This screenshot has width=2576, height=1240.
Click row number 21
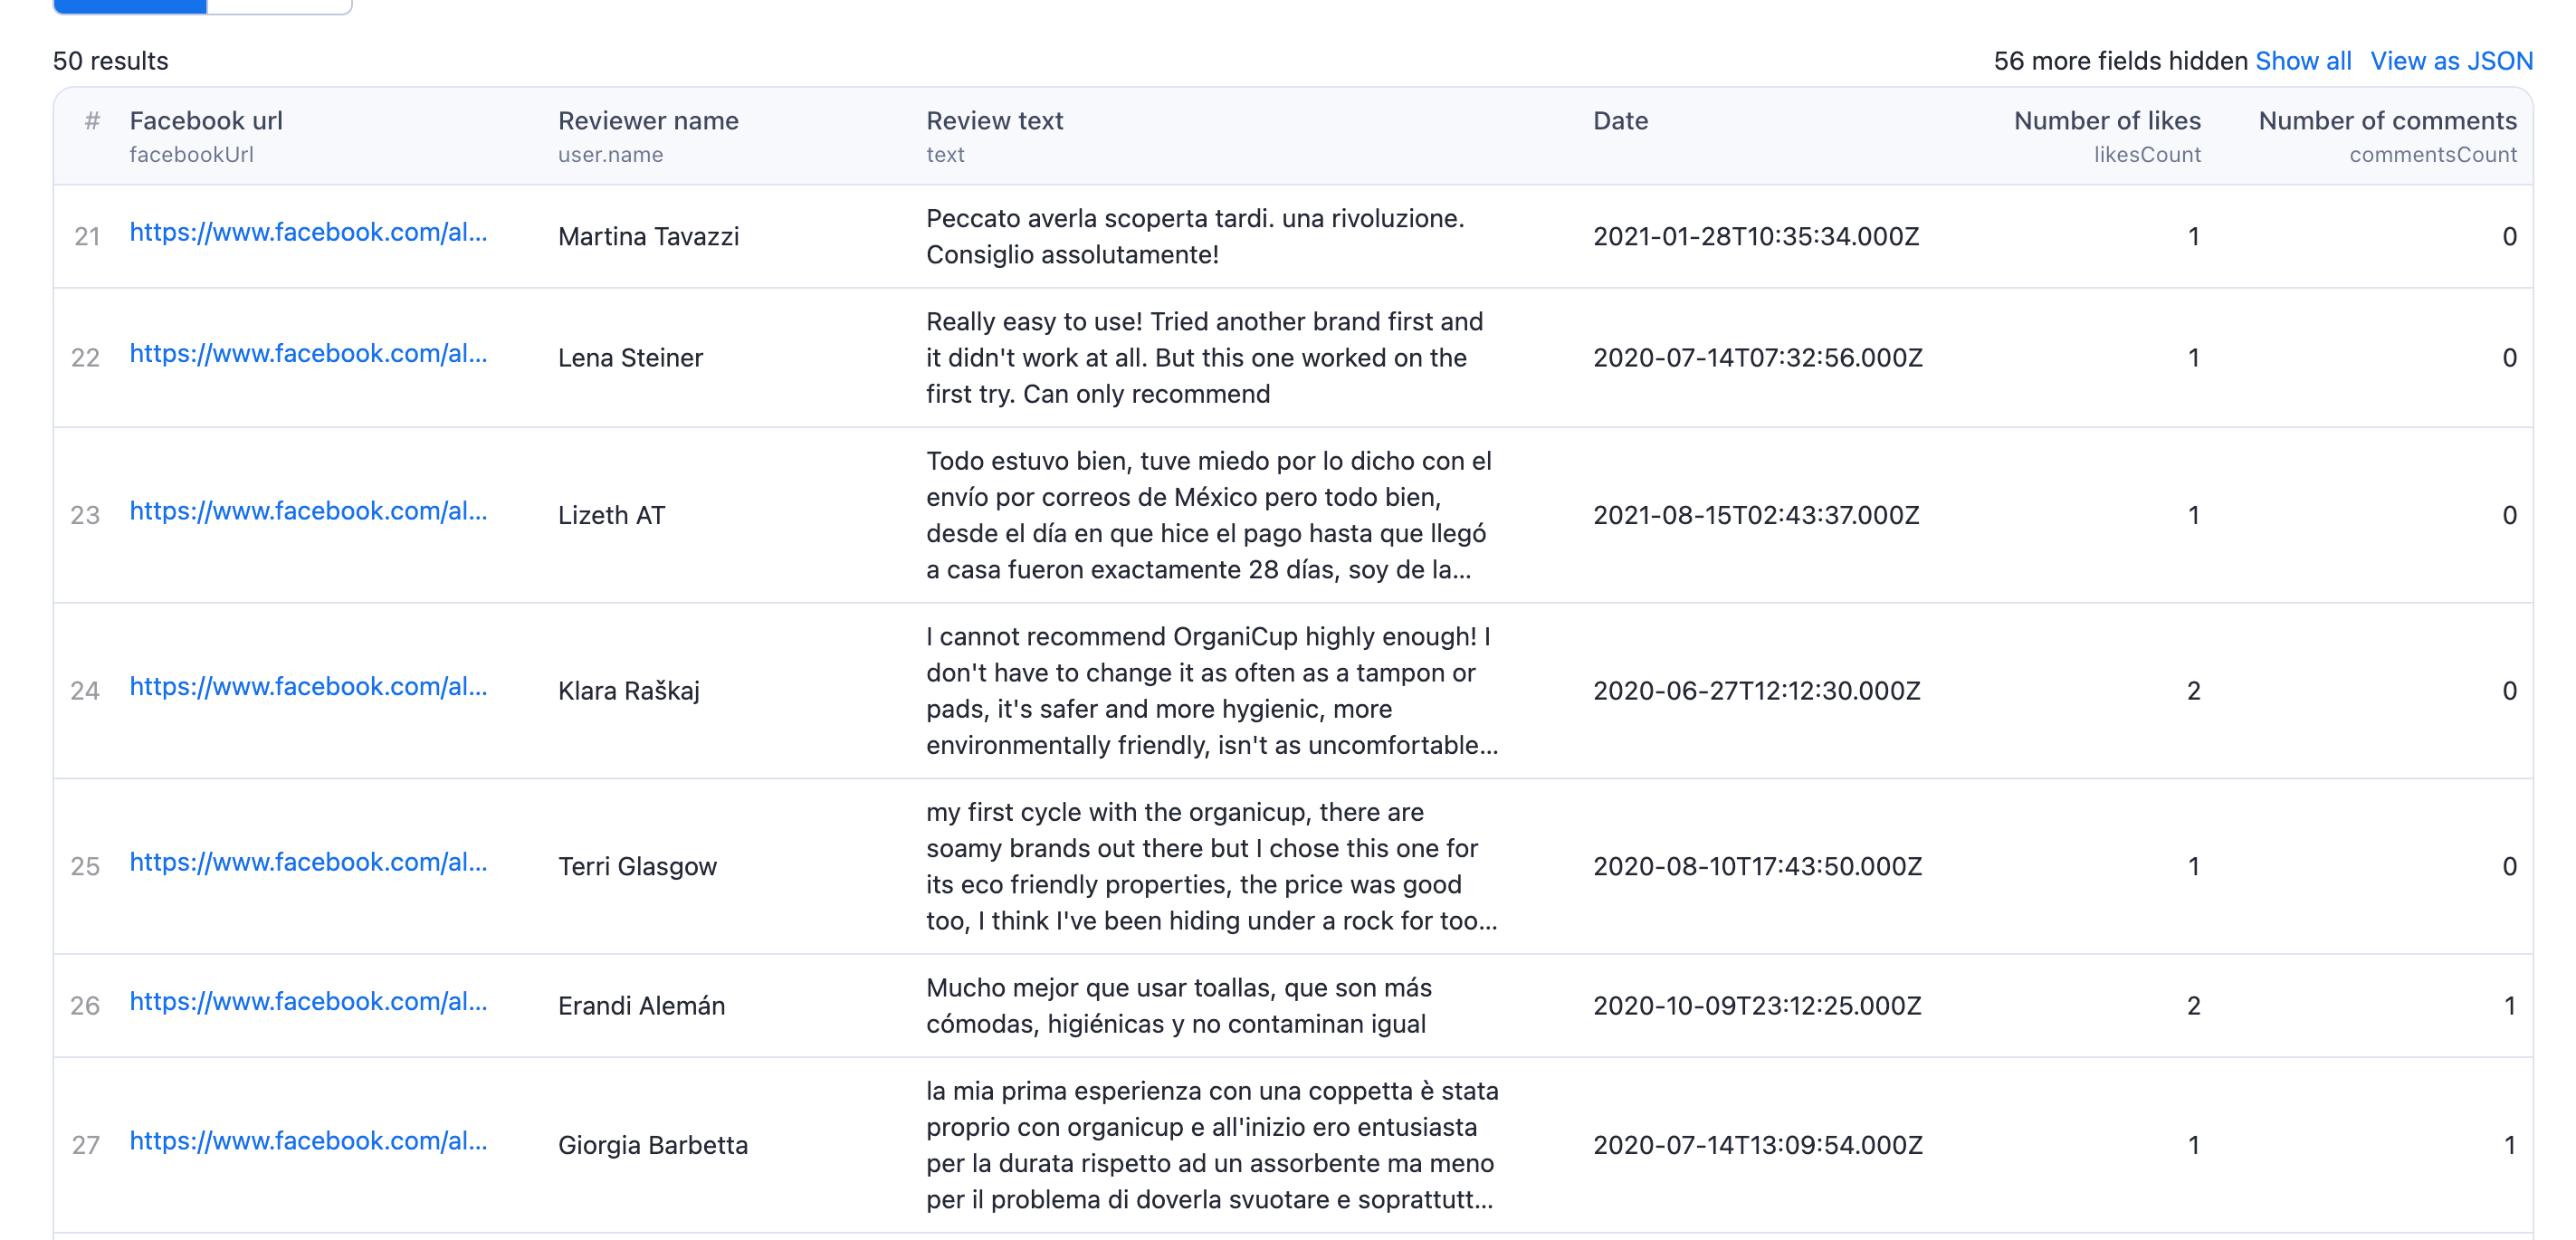click(x=87, y=237)
